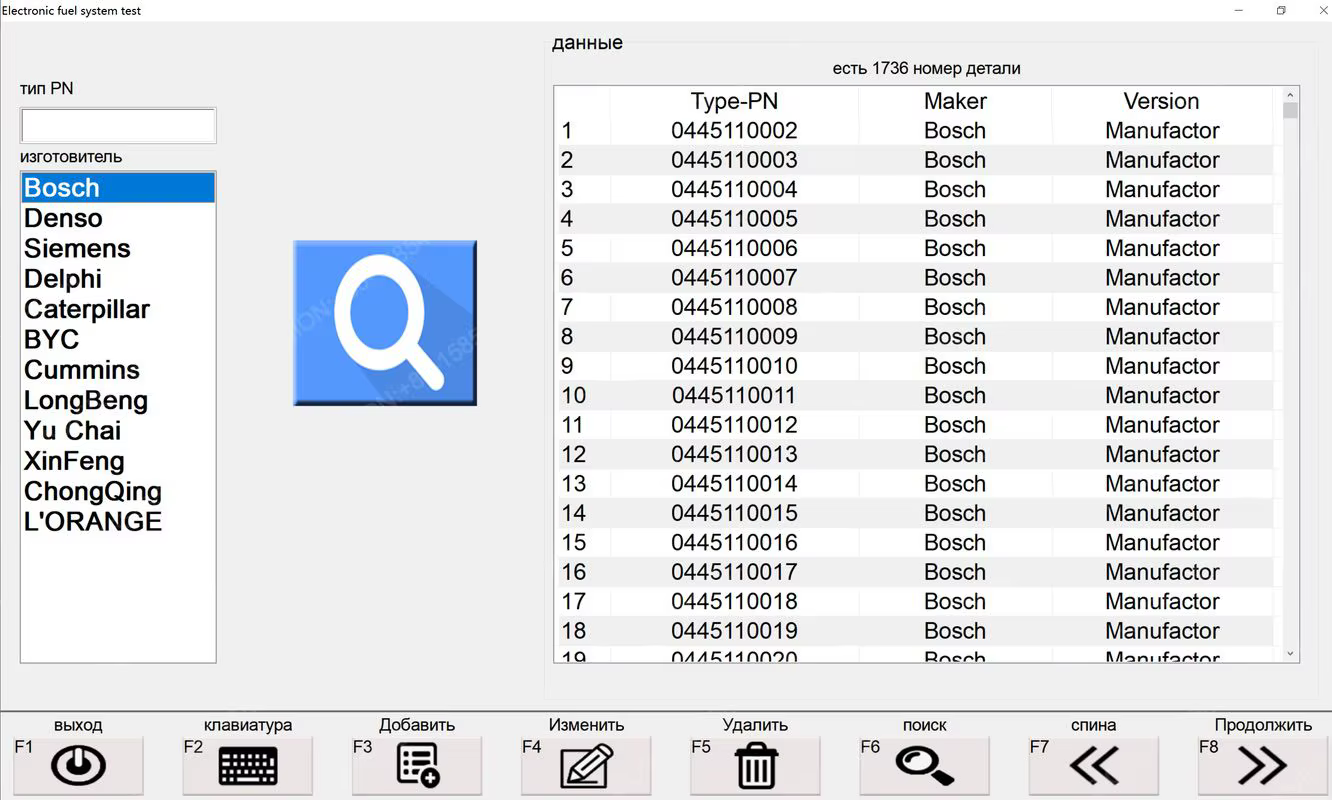Select Caterpillar in manufacturer list
The height and width of the screenshot is (800, 1332).
coord(118,309)
